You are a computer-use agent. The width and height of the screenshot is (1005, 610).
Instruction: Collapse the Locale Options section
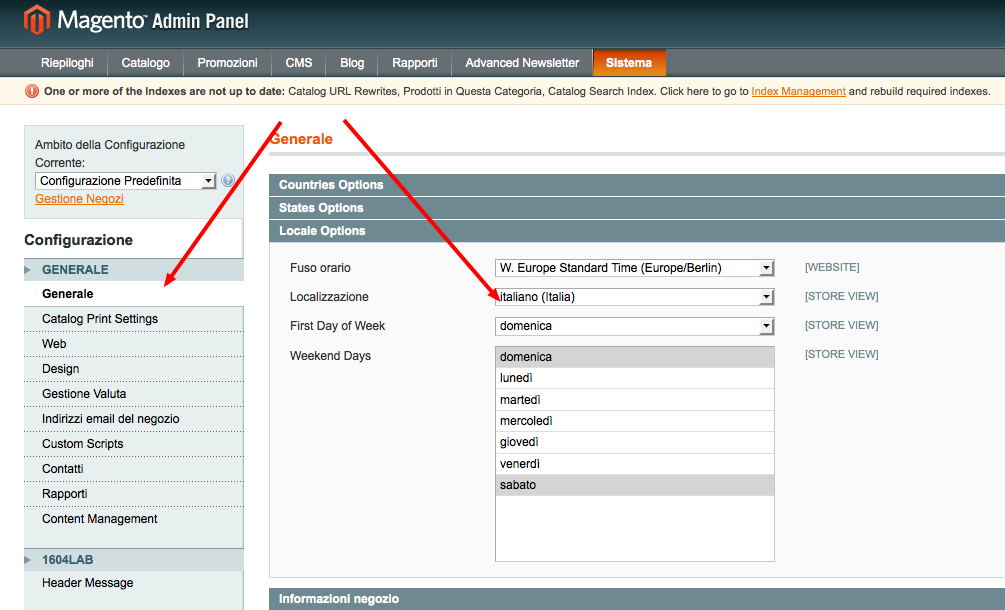point(322,231)
